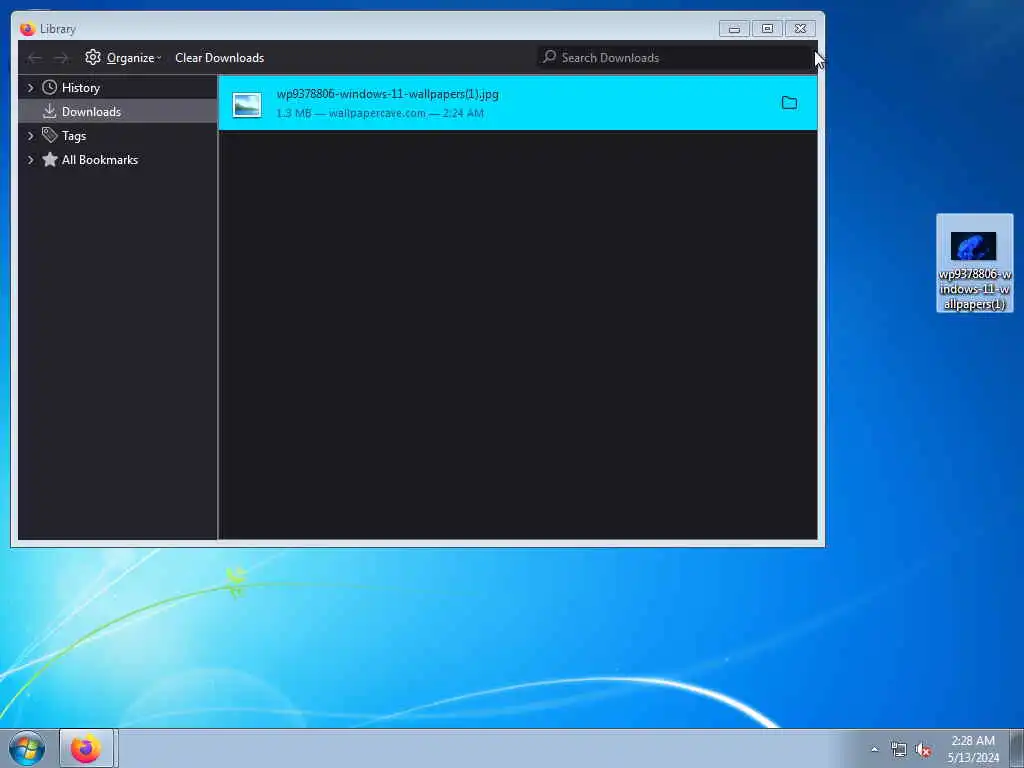Select wp9378806-windows-11-wallpapers(1).jpg download entry
The height and width of the screenshot is (768, 1024).
click(x=518, y=103)
